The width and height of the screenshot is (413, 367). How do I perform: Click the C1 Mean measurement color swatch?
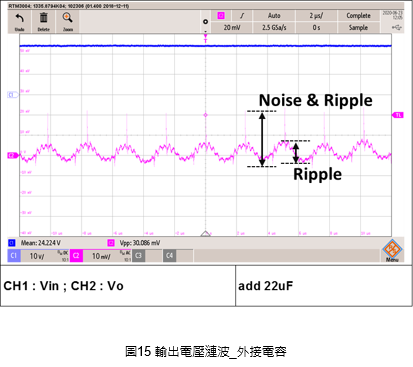[x=11, y=243]
